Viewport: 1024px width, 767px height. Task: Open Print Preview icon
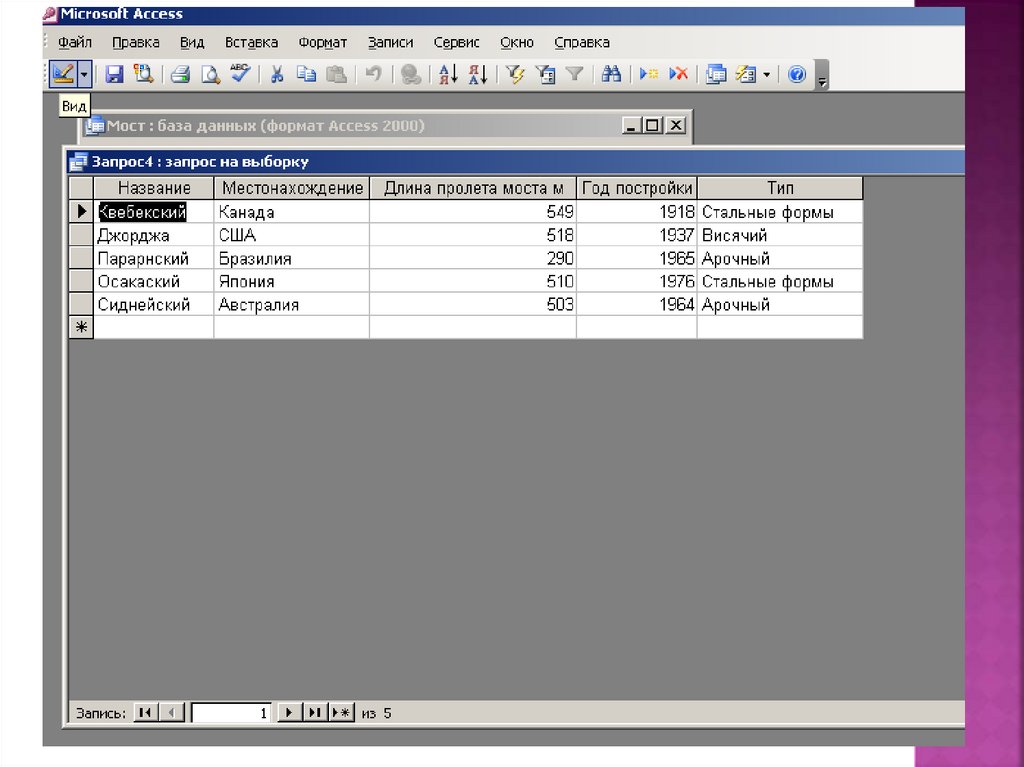coord(210,74)
